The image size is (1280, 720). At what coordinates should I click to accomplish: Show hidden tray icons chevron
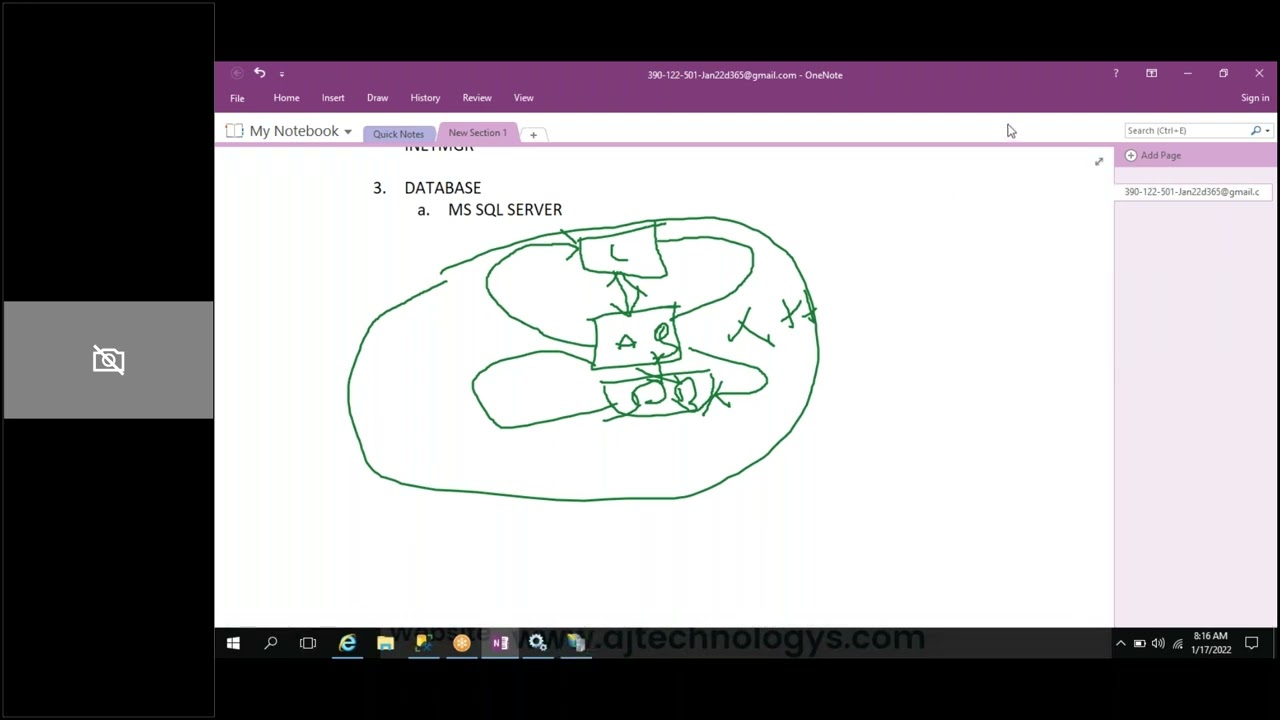point(1120,643)
